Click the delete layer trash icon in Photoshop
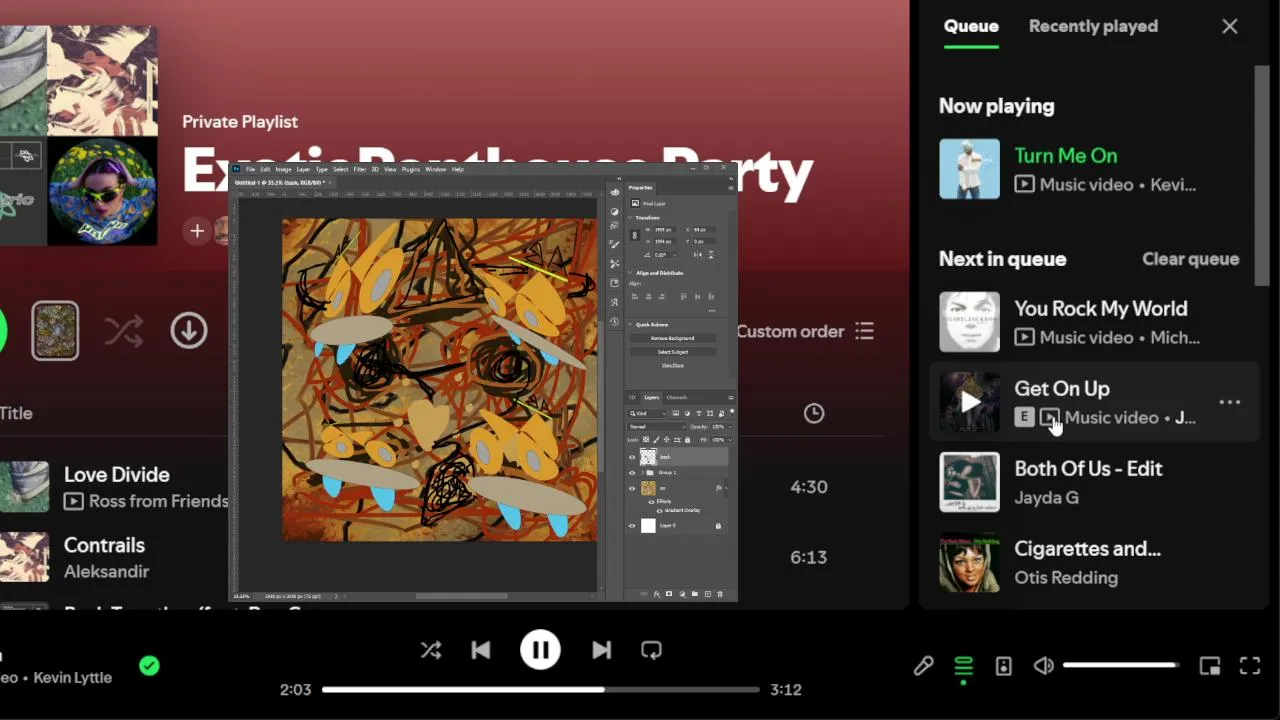Viewport: 1280px width, 720px height. (720, 594)
